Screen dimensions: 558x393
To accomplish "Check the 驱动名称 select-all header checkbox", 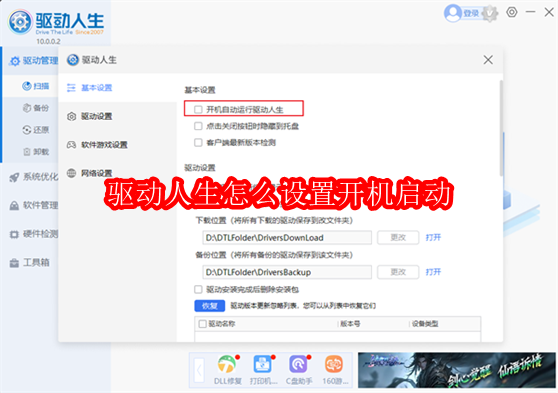I will point(202,324).
